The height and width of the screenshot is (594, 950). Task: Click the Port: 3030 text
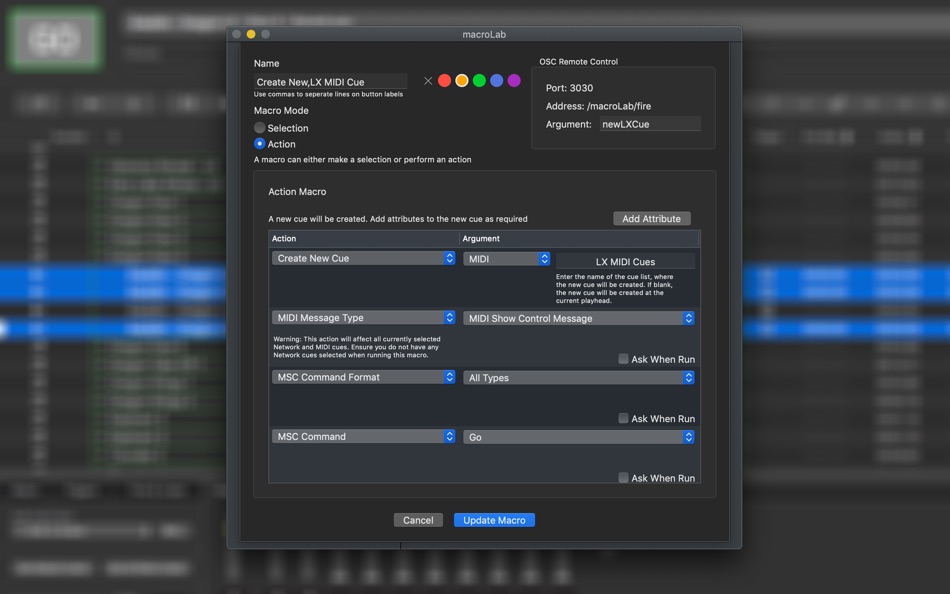570,88
